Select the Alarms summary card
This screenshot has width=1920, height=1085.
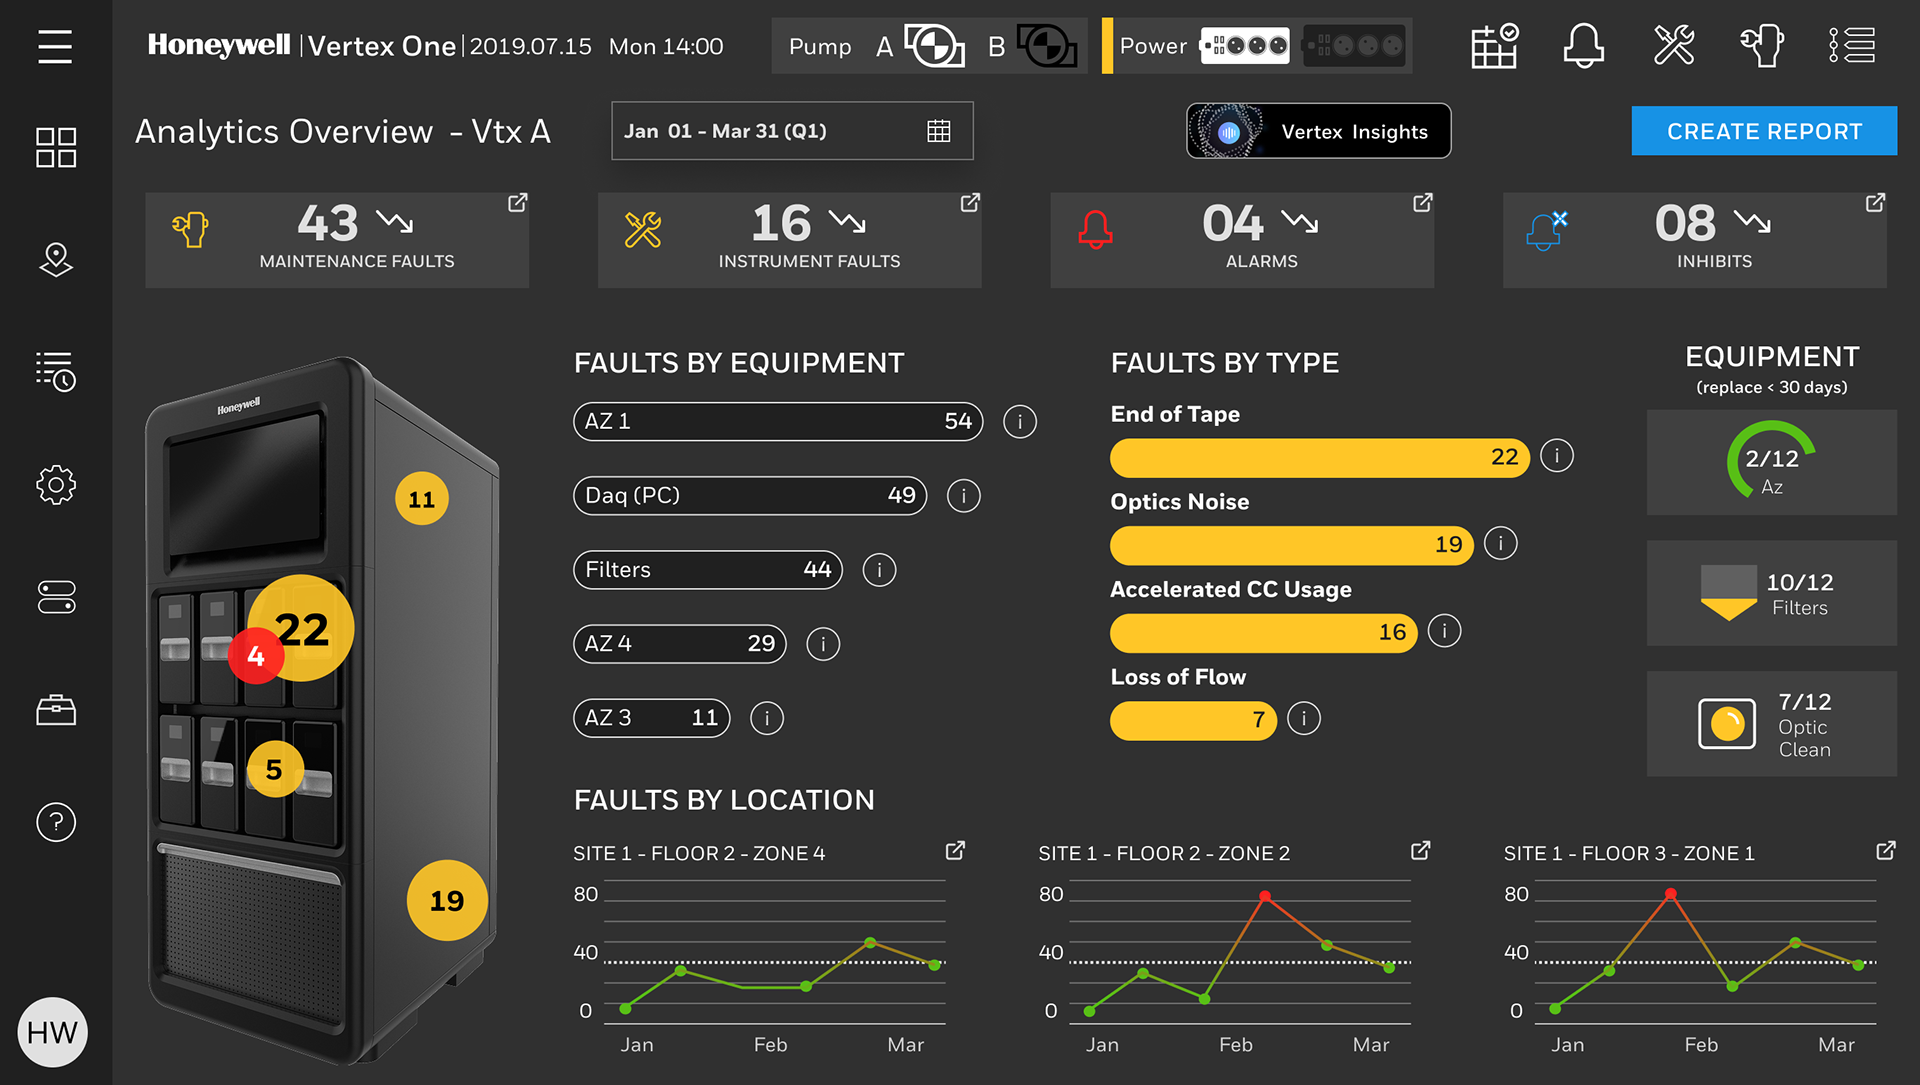click(1241, 240)
